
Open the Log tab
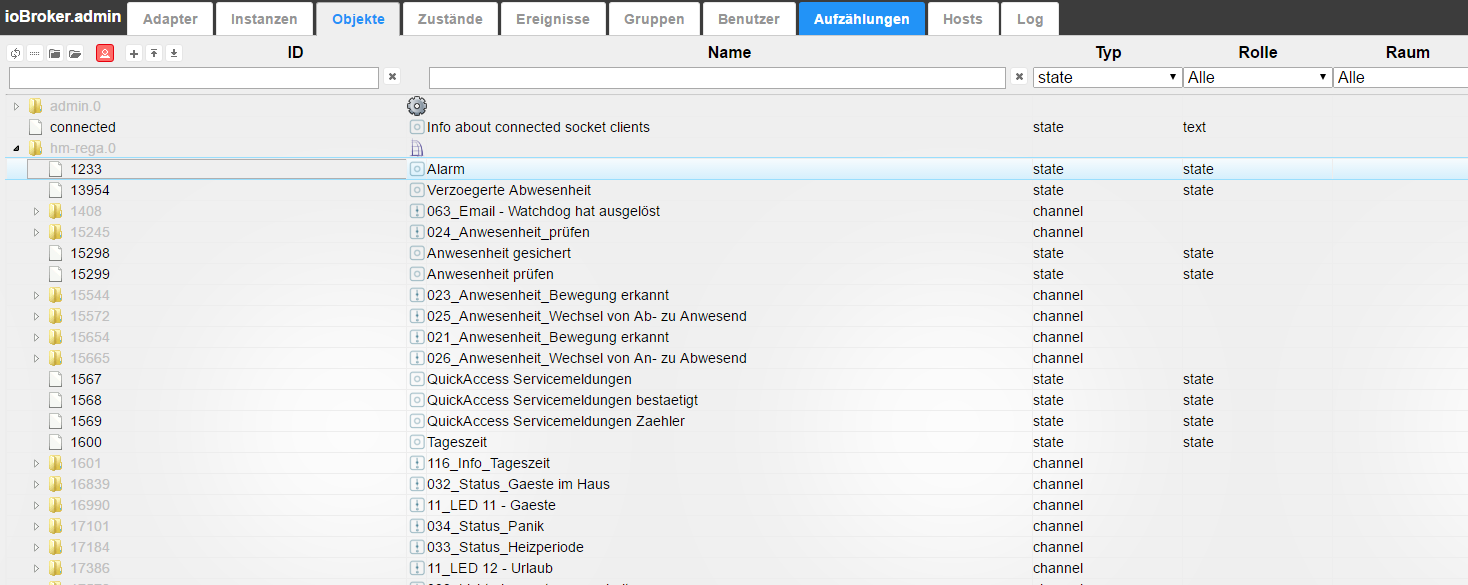coord(1029,19)
